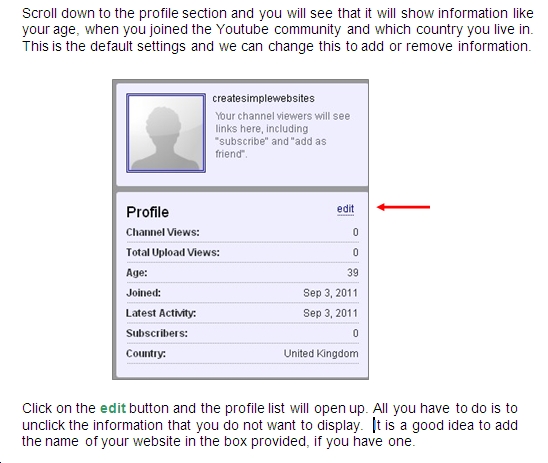Click the red arrow pointing at edit
The height and width of the screenshot is (463, 548).
(403, 207)
